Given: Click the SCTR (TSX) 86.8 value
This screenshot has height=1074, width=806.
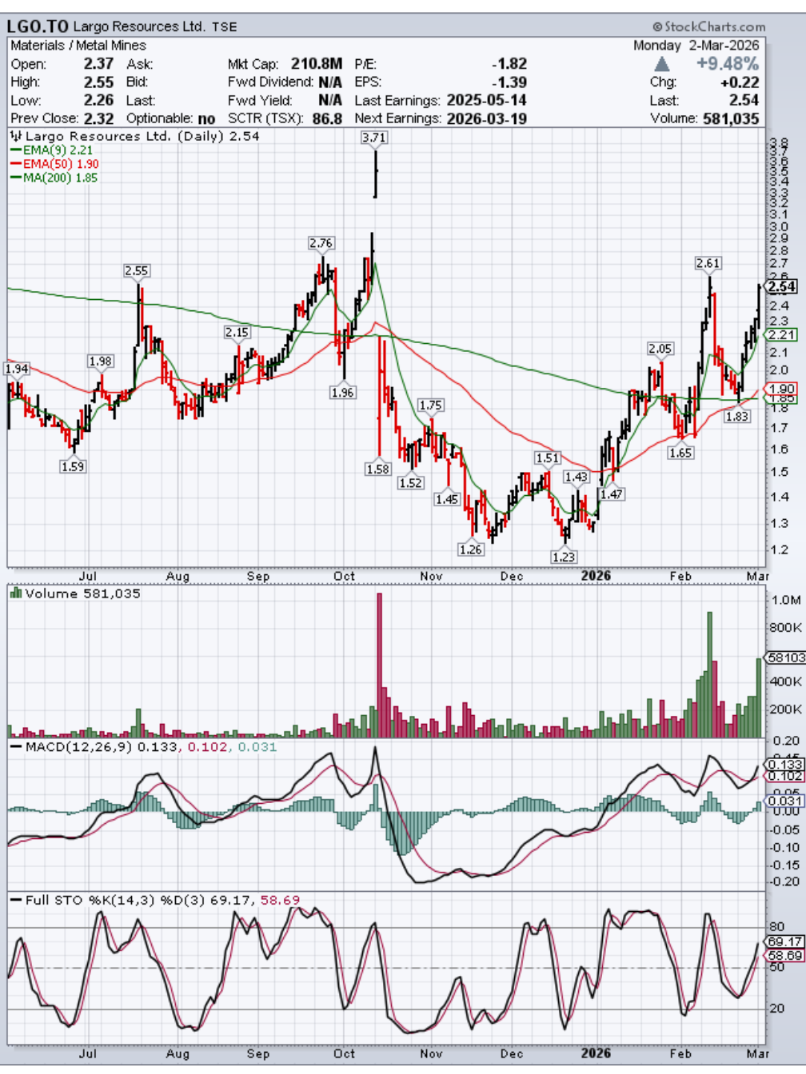Looking at the screenshot, I should tap(327, 118).
